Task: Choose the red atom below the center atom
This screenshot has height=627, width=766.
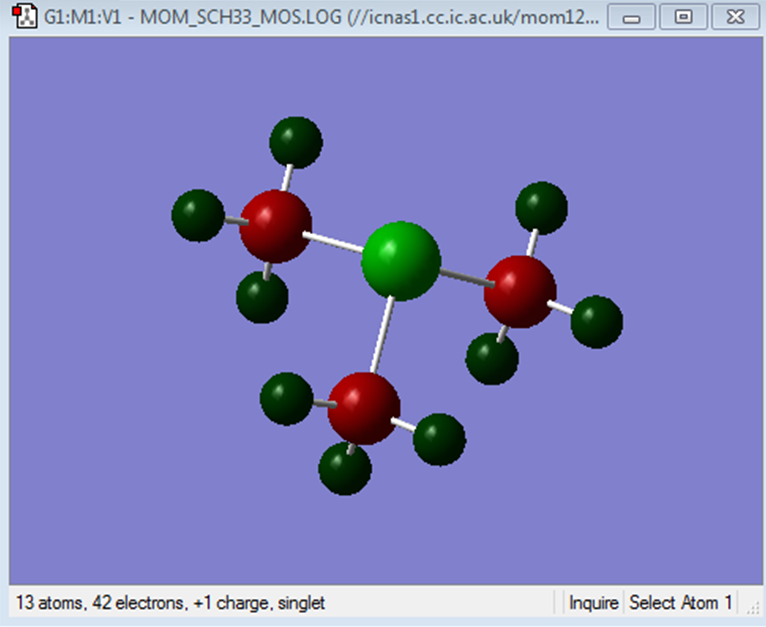Action: pyautogui.click(x=364, y=409)
